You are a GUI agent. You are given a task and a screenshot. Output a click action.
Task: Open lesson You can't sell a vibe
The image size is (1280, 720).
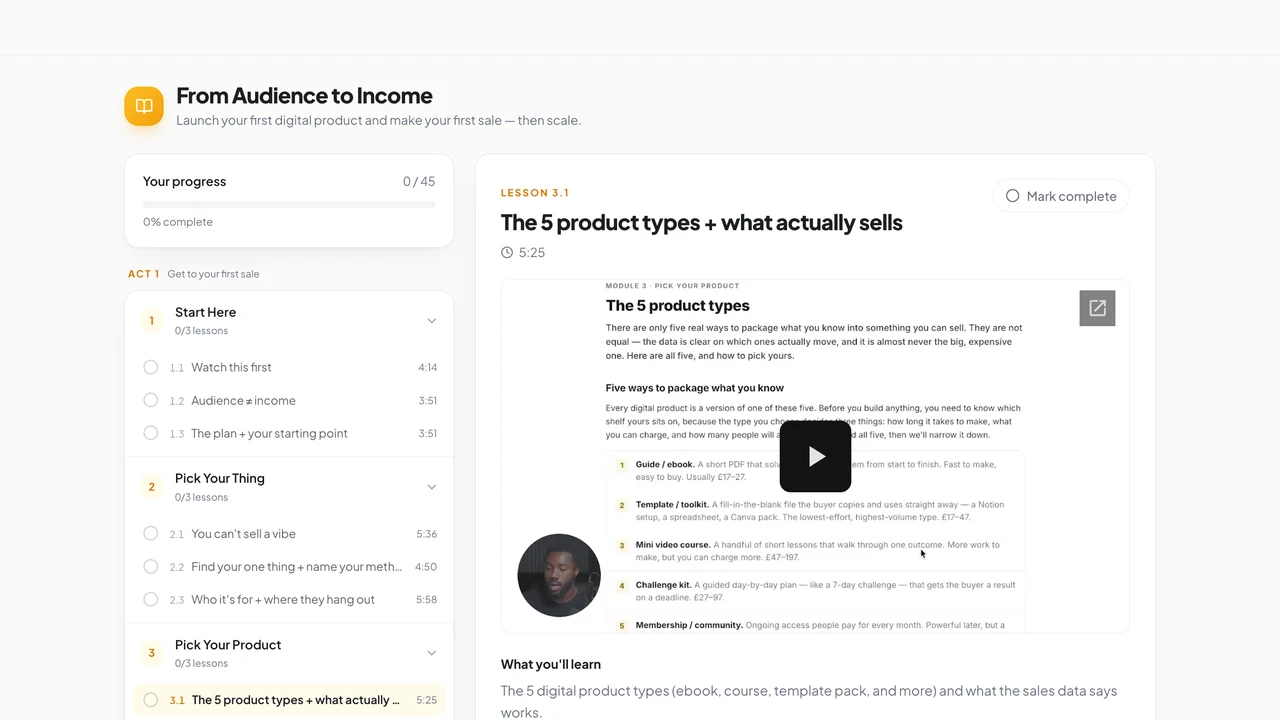click(x=289, y=534)
